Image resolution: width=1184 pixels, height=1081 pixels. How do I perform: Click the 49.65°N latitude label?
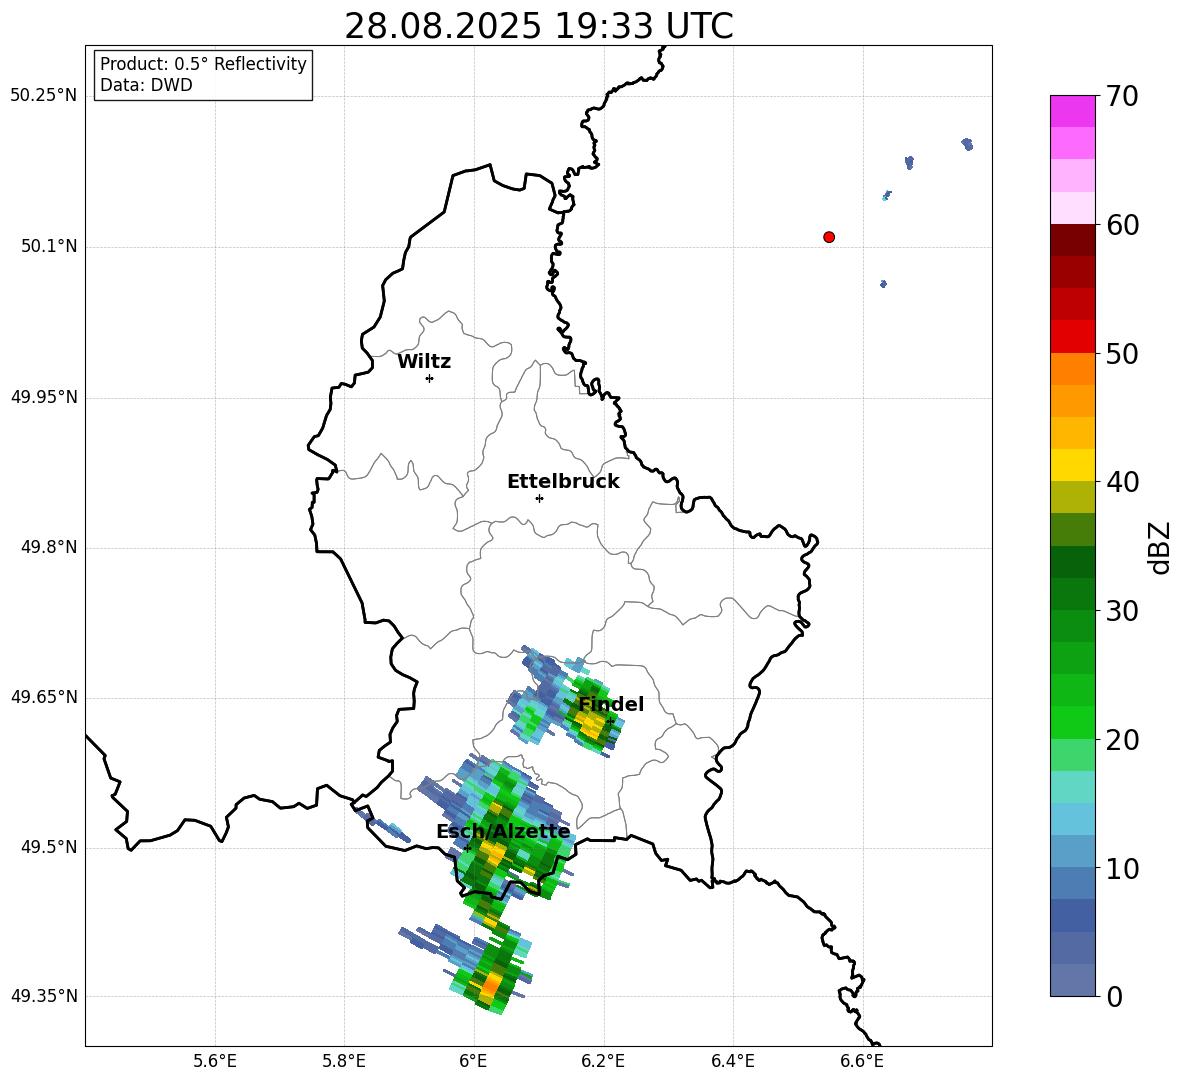[x=43, y=697]
